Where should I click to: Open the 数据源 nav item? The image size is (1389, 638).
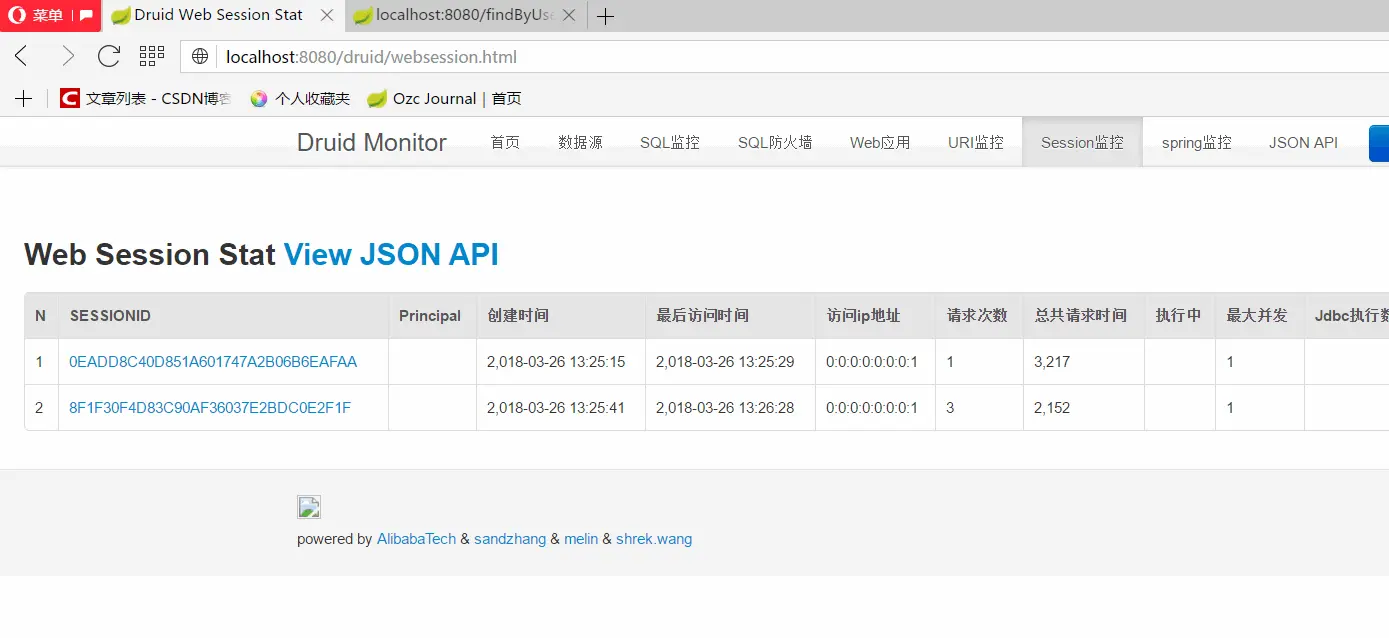pyautogui.click(x=580, y=142)
